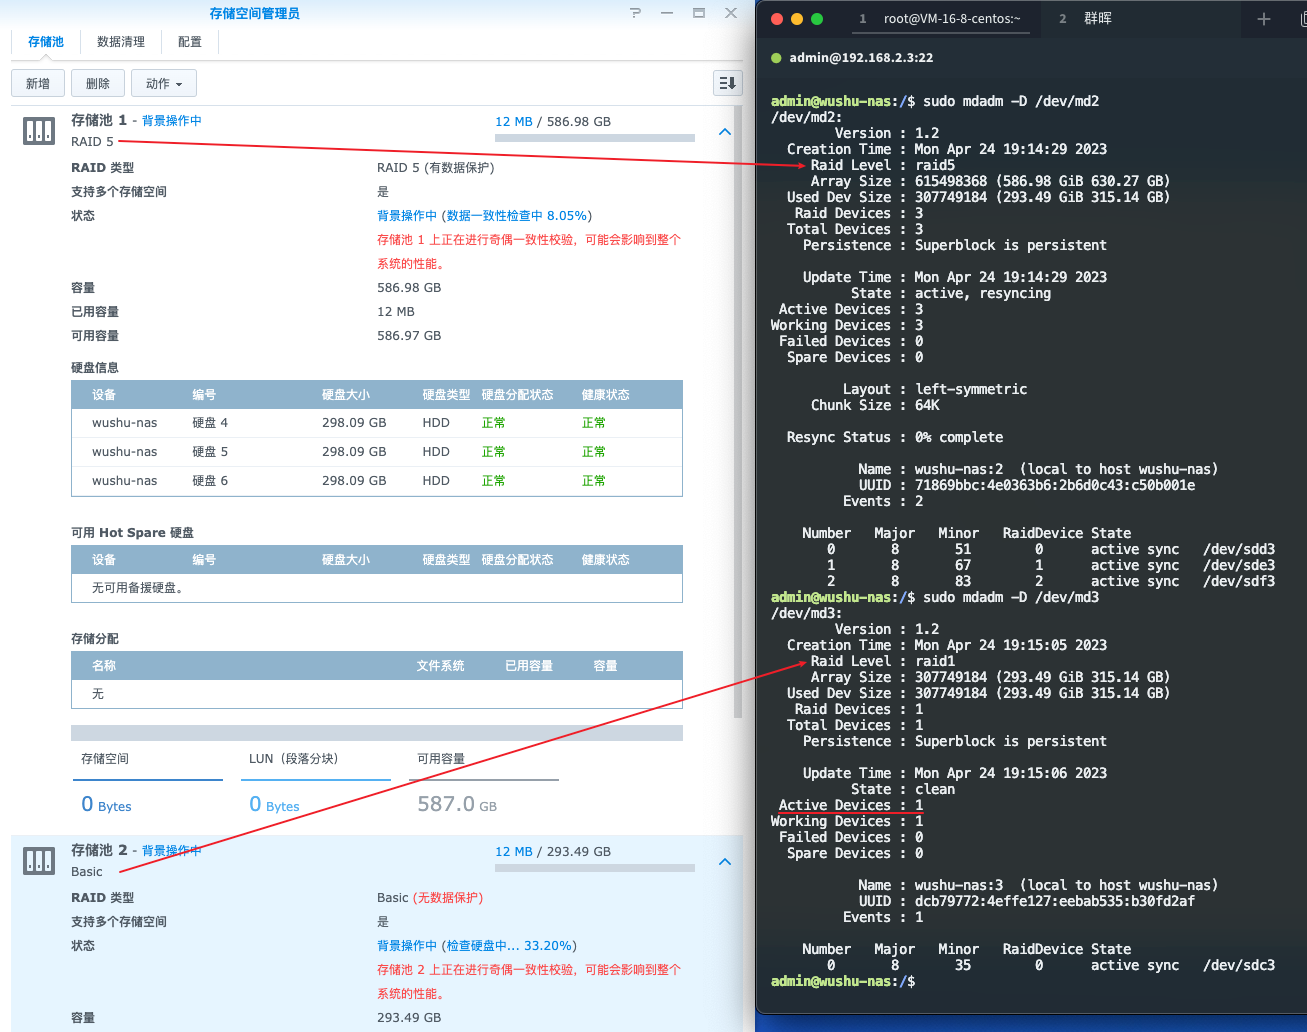Image resolution: width=1307 pixels, height=1032 pixels.
Task: Select the 硬盘 6 row
Action: click(377, 481)
